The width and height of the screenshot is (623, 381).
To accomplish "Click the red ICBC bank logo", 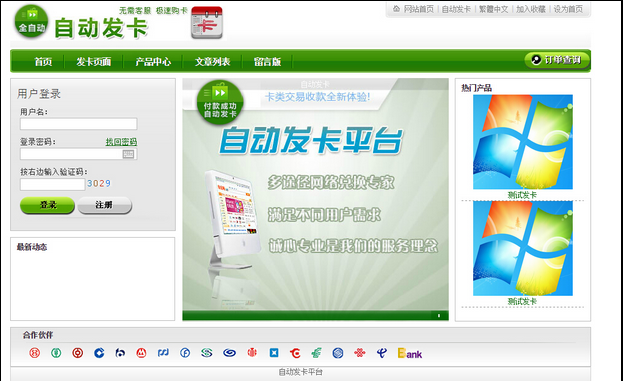I will point(35,352).
